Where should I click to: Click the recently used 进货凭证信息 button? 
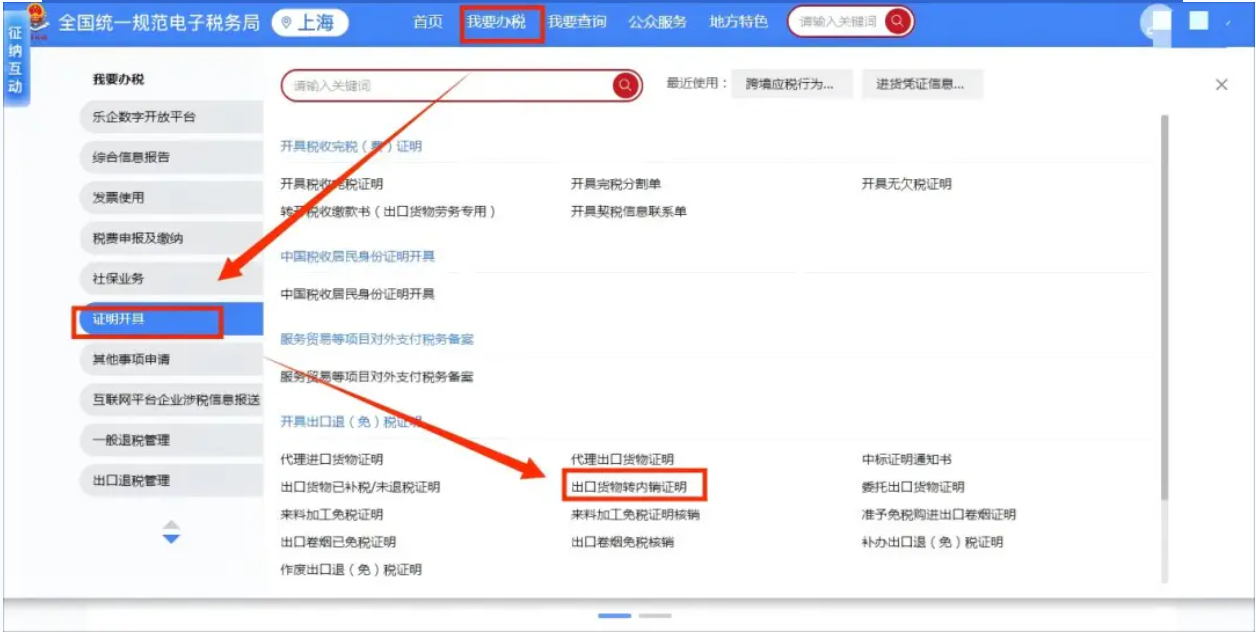coord(920,85)
